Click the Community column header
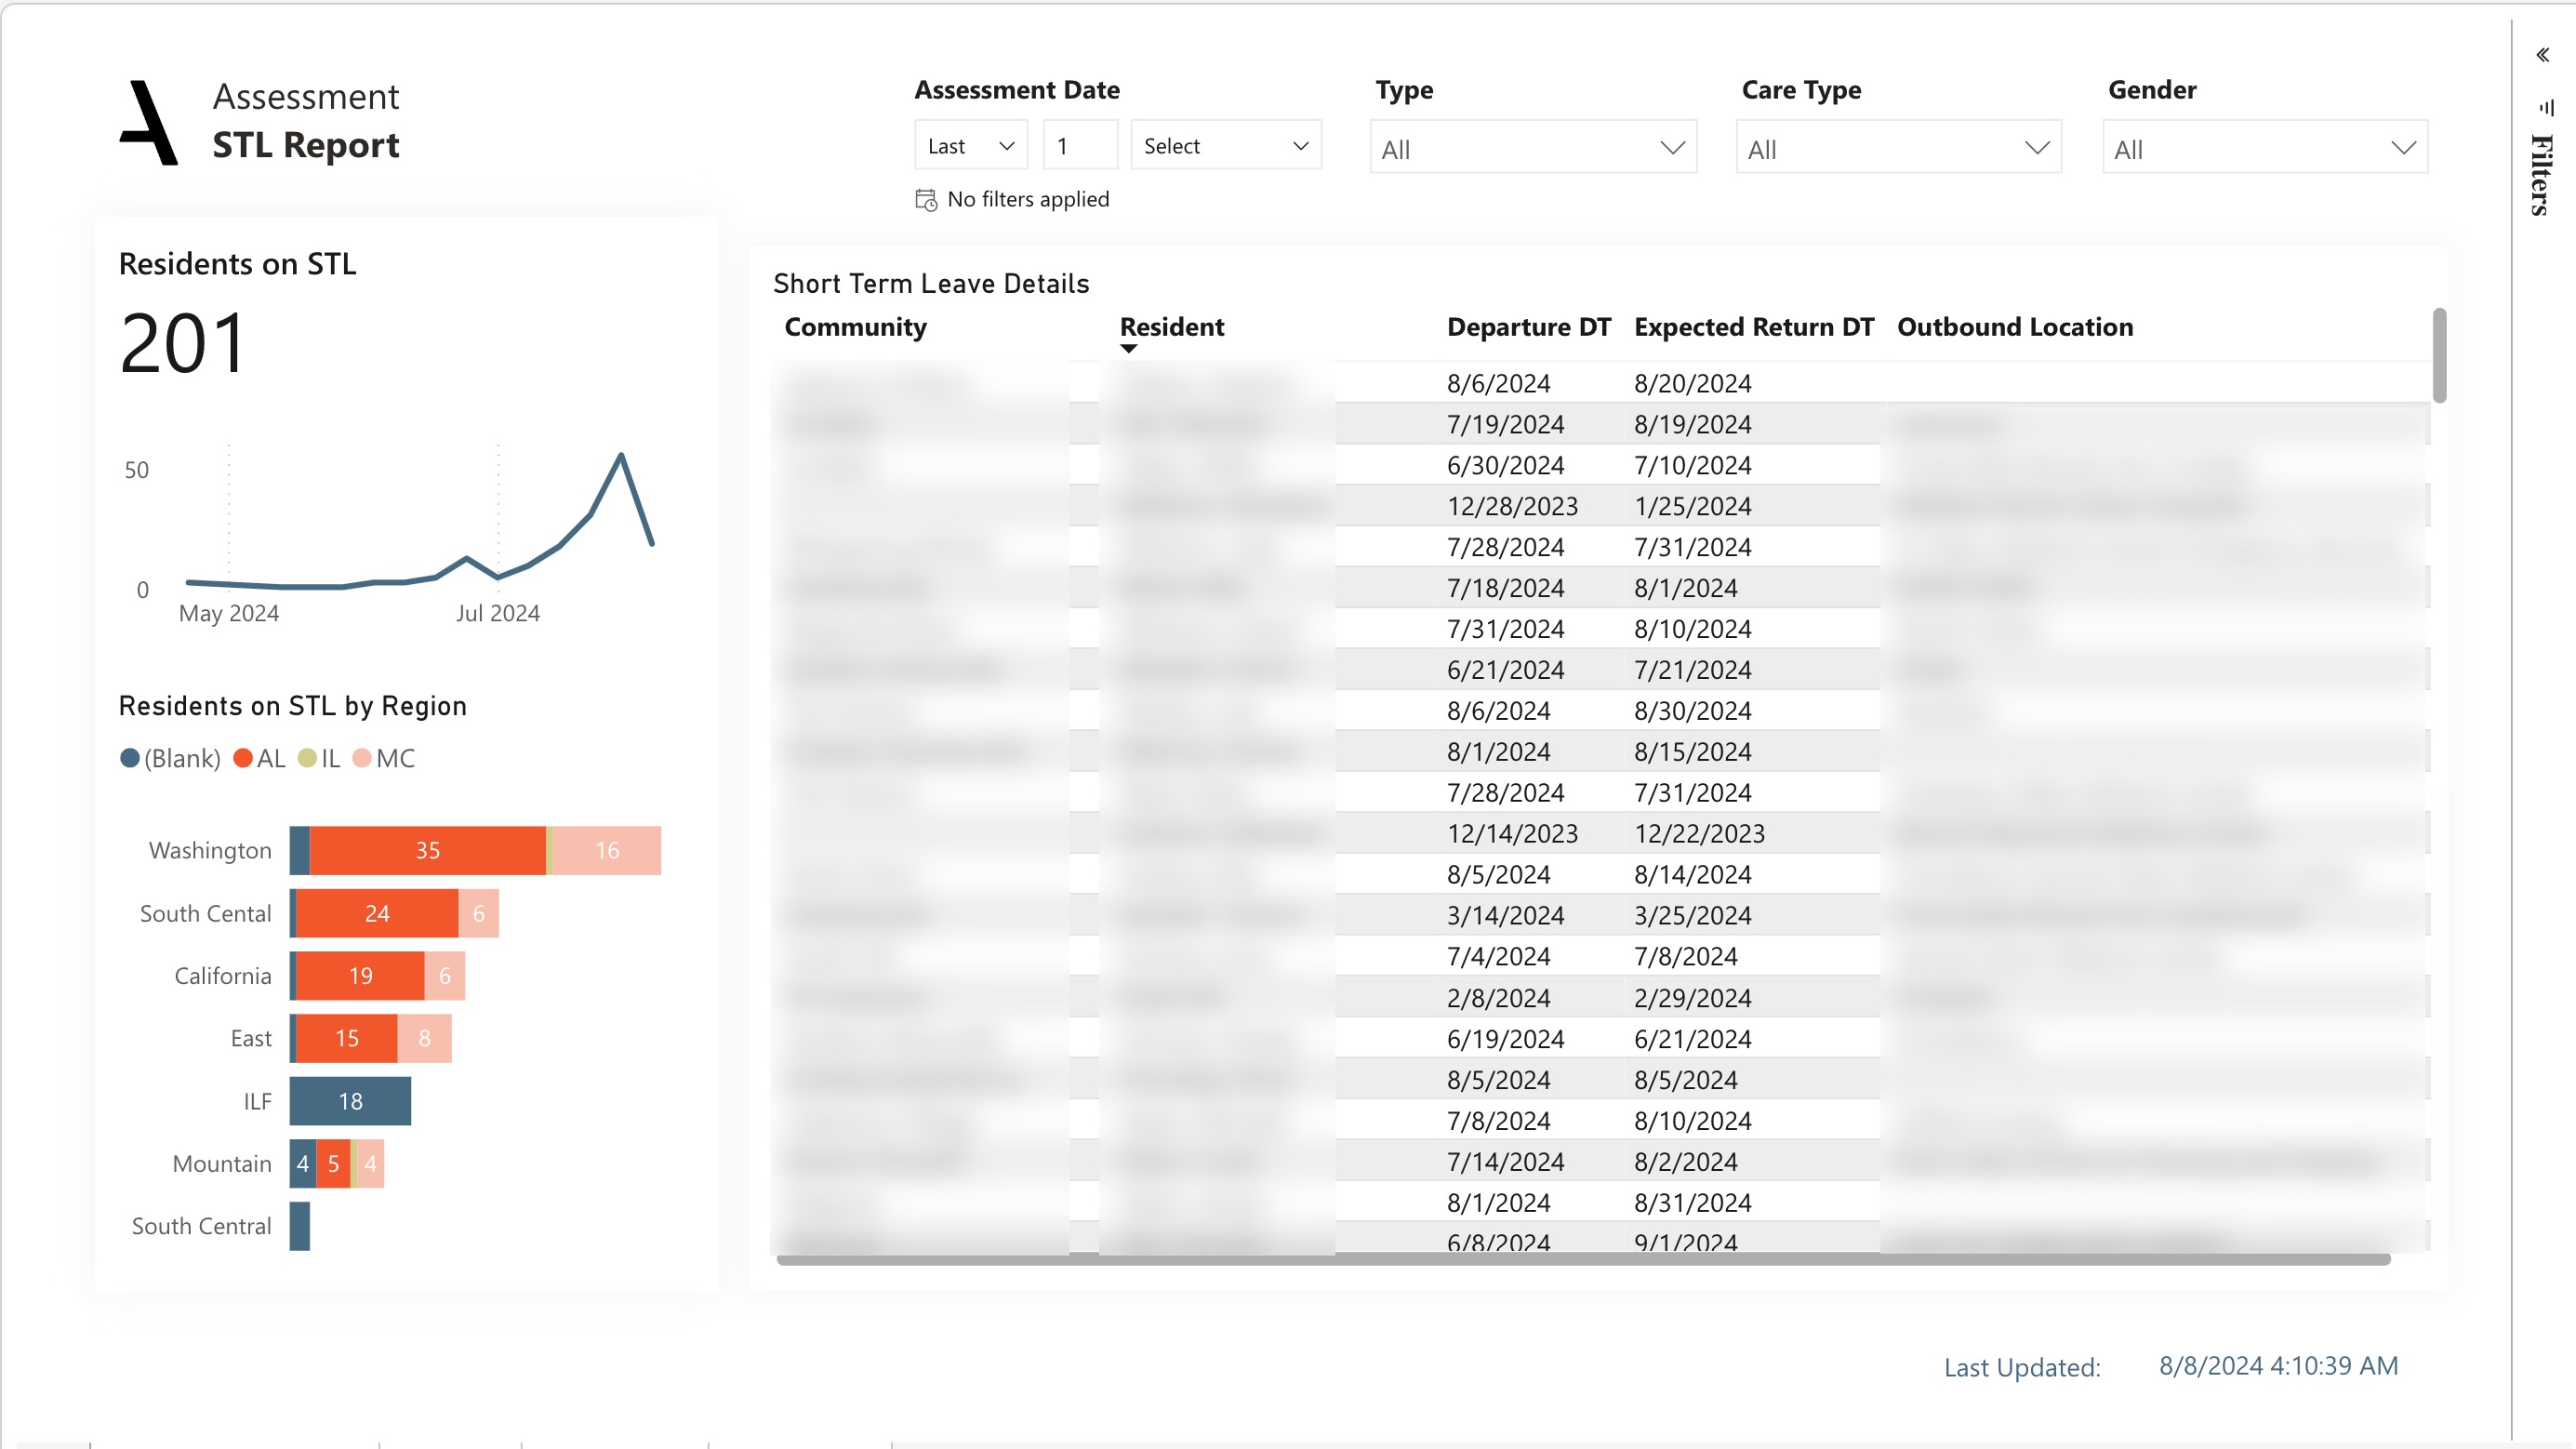Viewport: 2576px width, 1449px height. pos(855,327)
